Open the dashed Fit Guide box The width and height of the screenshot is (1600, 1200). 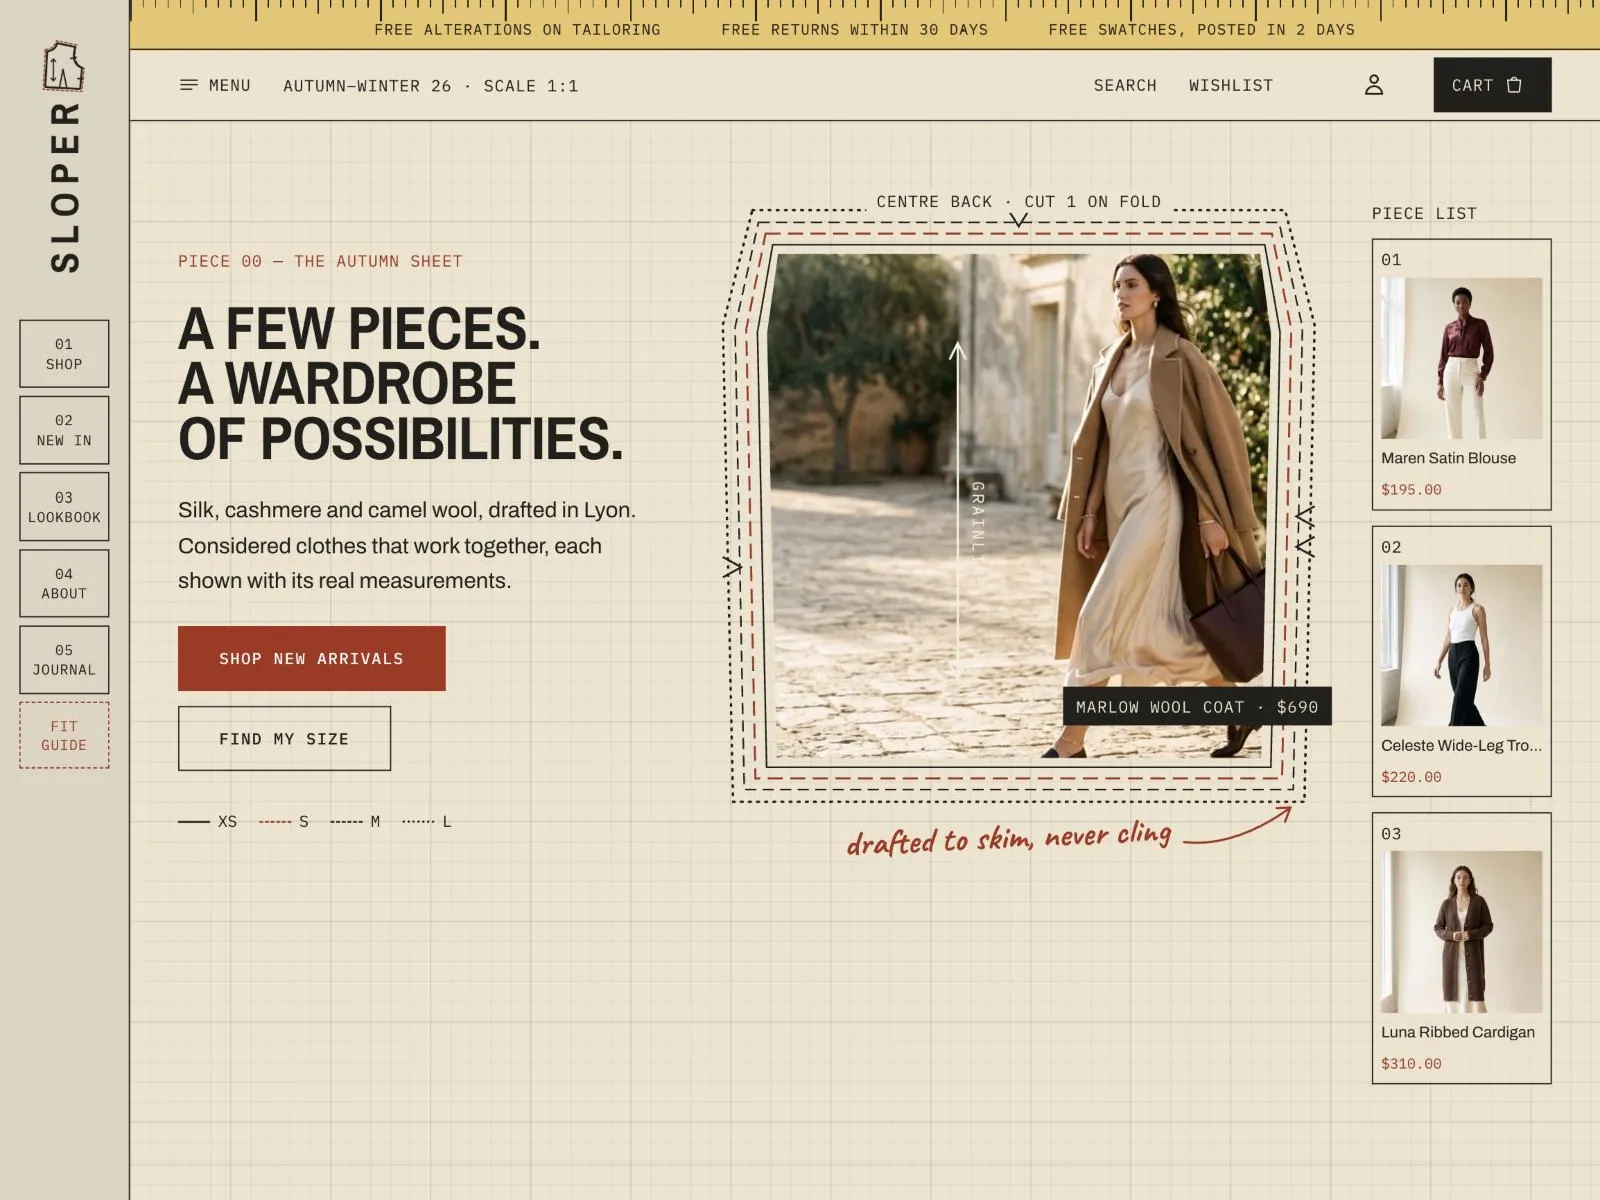64,735
